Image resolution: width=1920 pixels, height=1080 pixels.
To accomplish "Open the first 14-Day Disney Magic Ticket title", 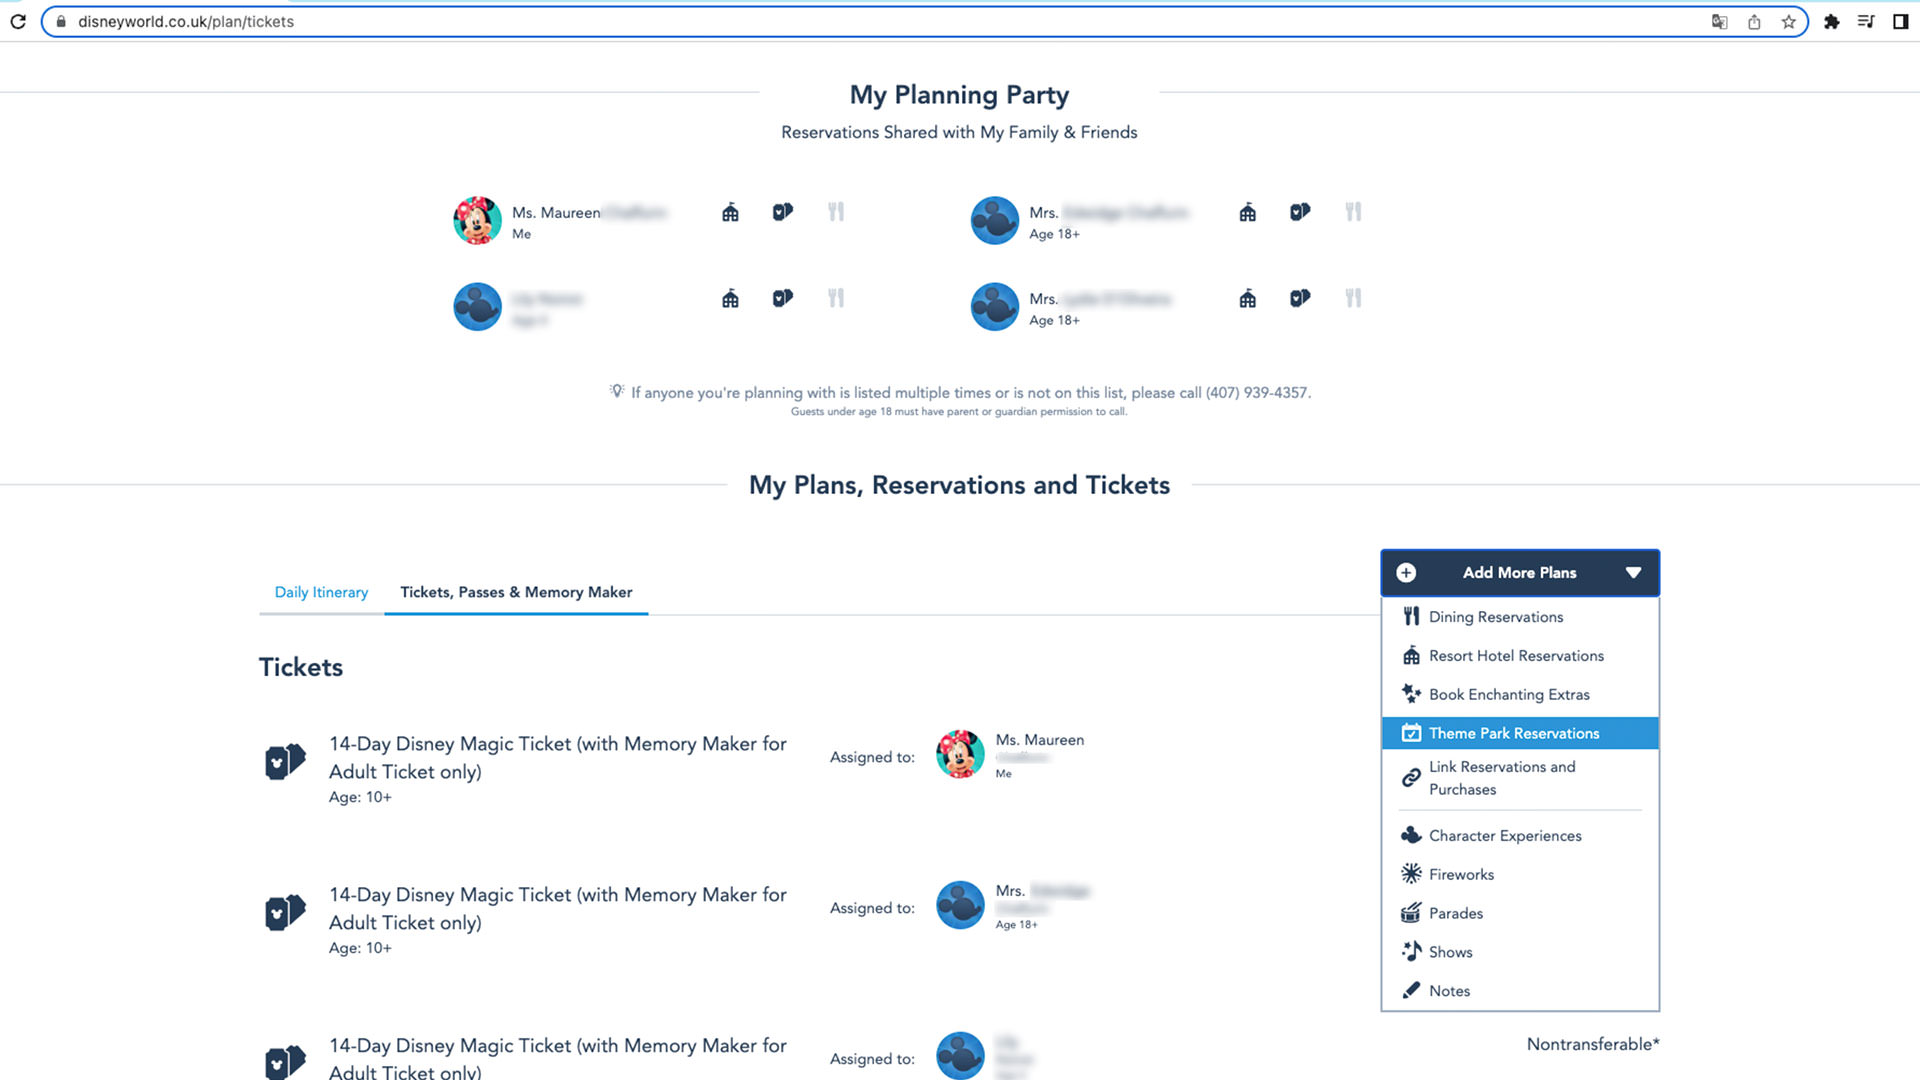I will [x=558, y=758].
